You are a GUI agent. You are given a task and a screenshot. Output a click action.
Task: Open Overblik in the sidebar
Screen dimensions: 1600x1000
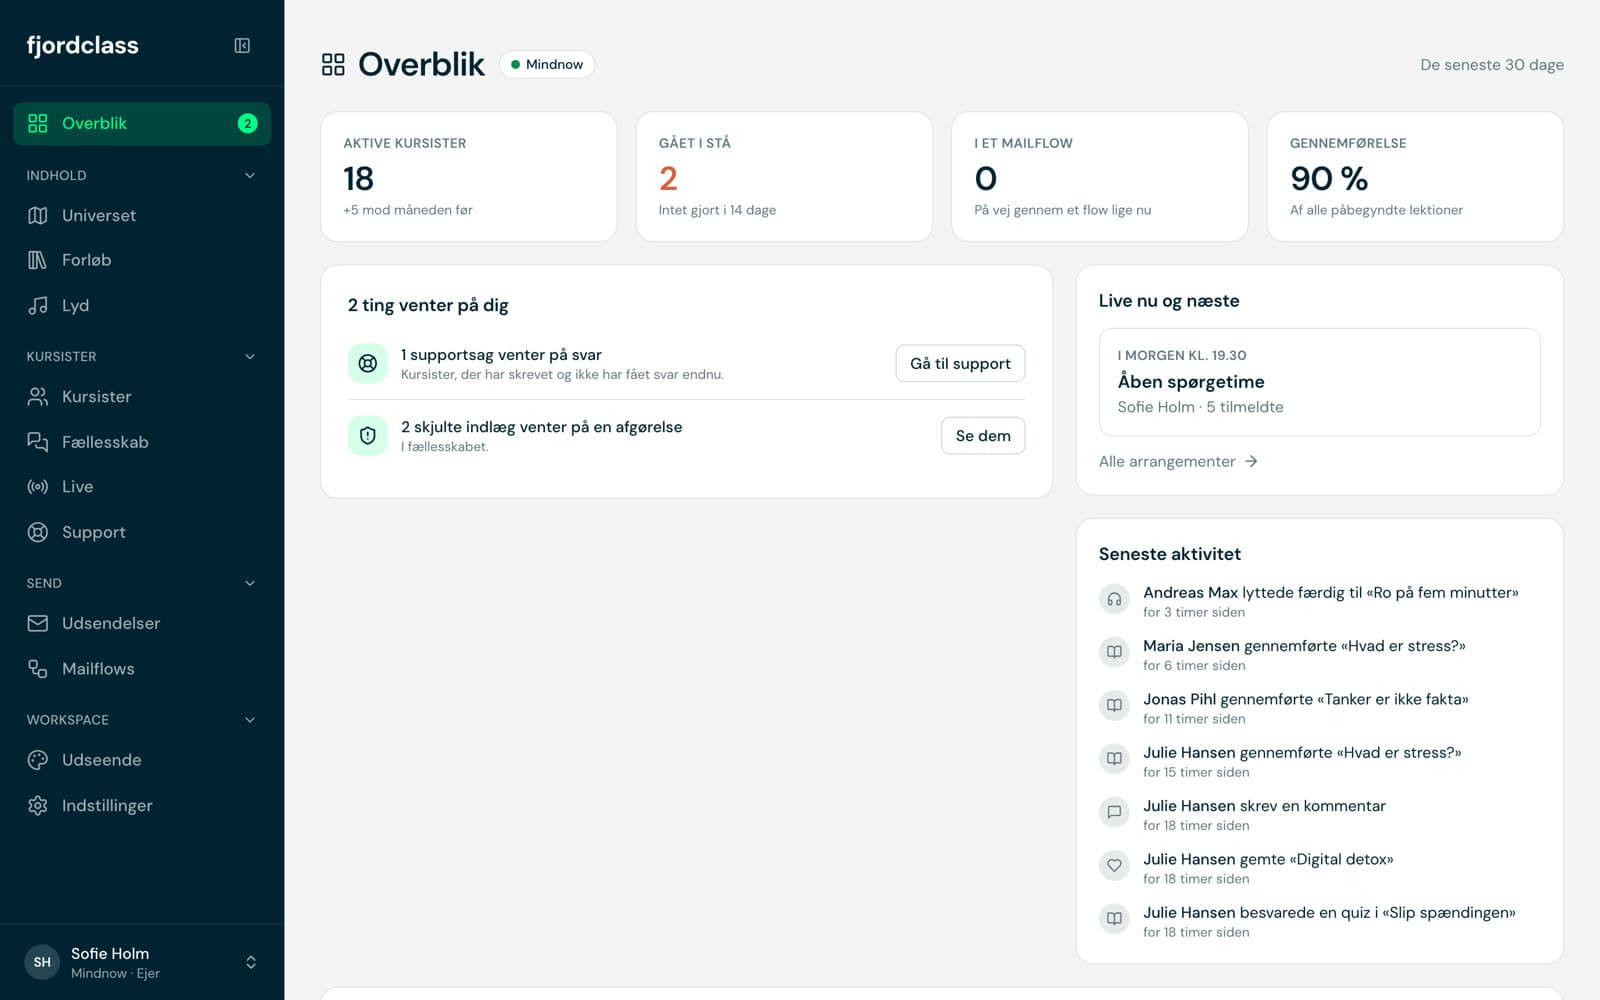point(142,123)
